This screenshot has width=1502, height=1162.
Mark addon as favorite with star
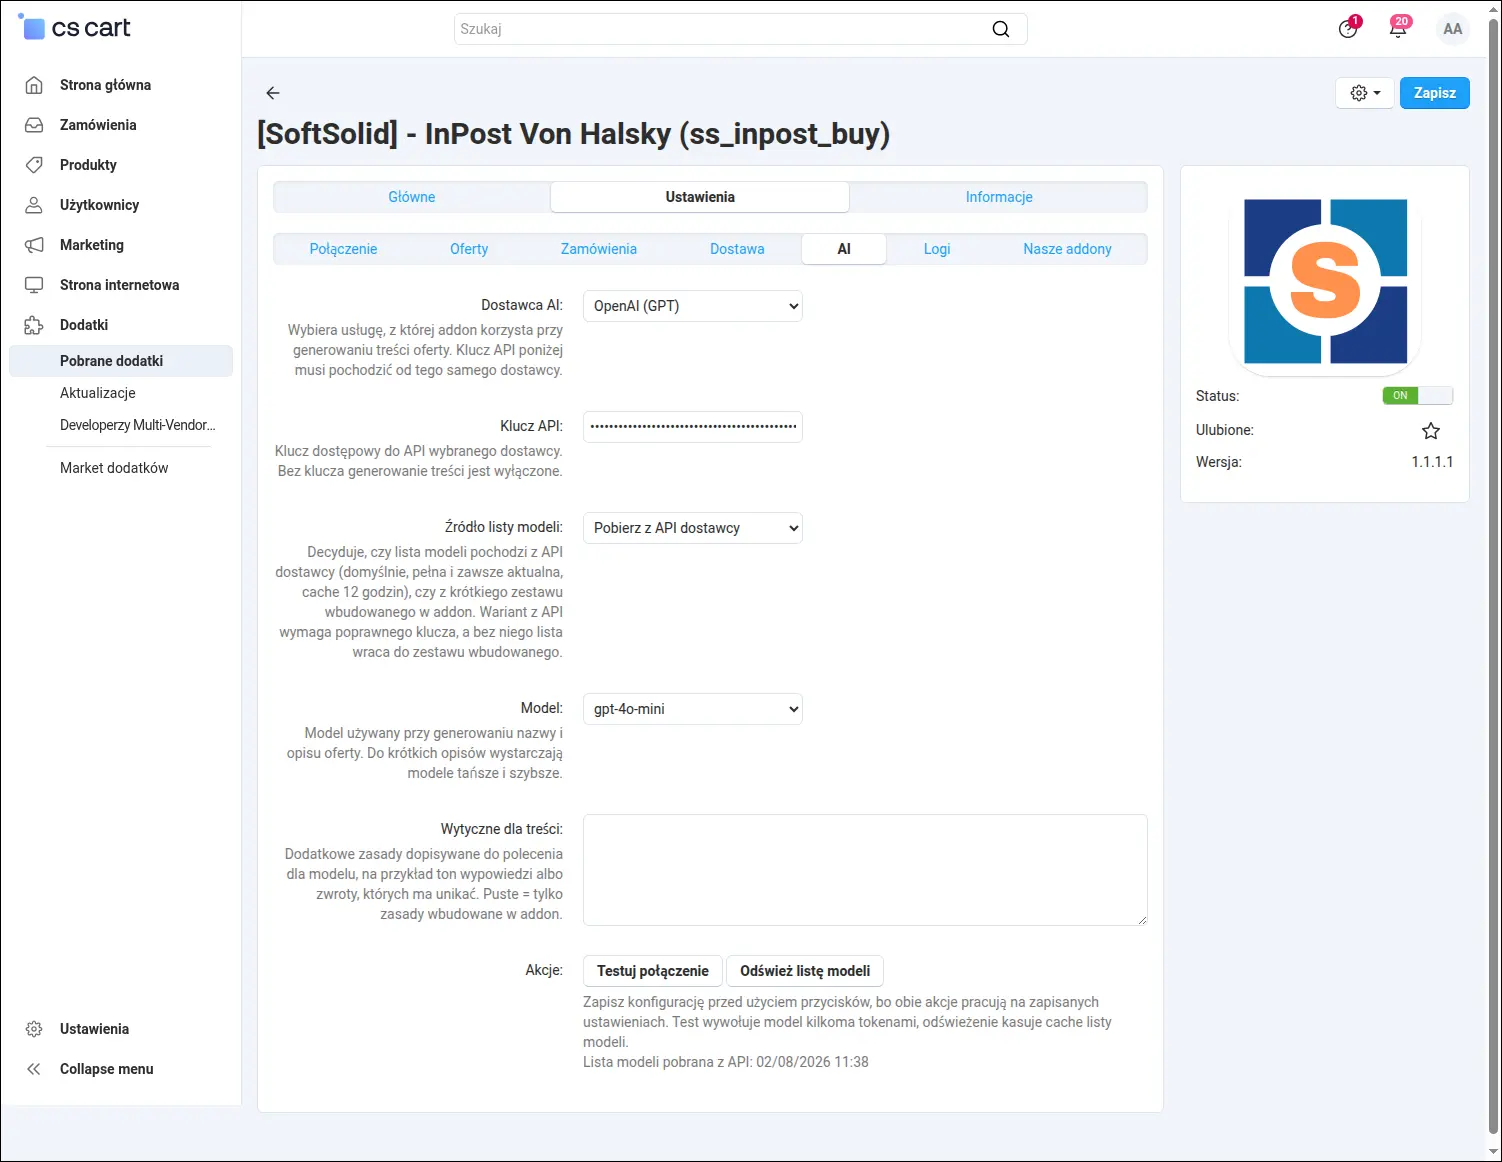click(1431, 431)
